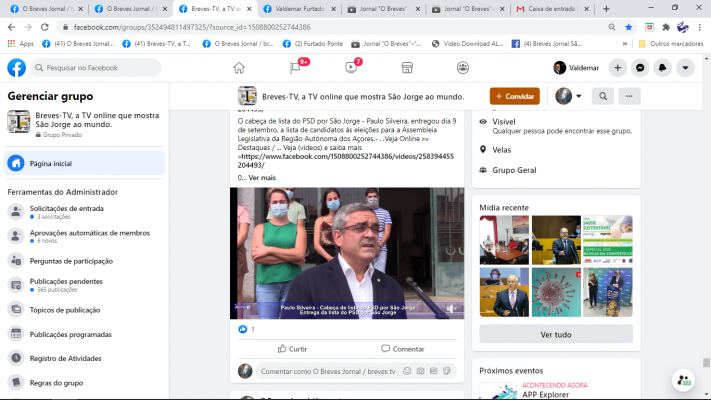
Task: Click the orange Convidar button
Action: tap(514, 97)
